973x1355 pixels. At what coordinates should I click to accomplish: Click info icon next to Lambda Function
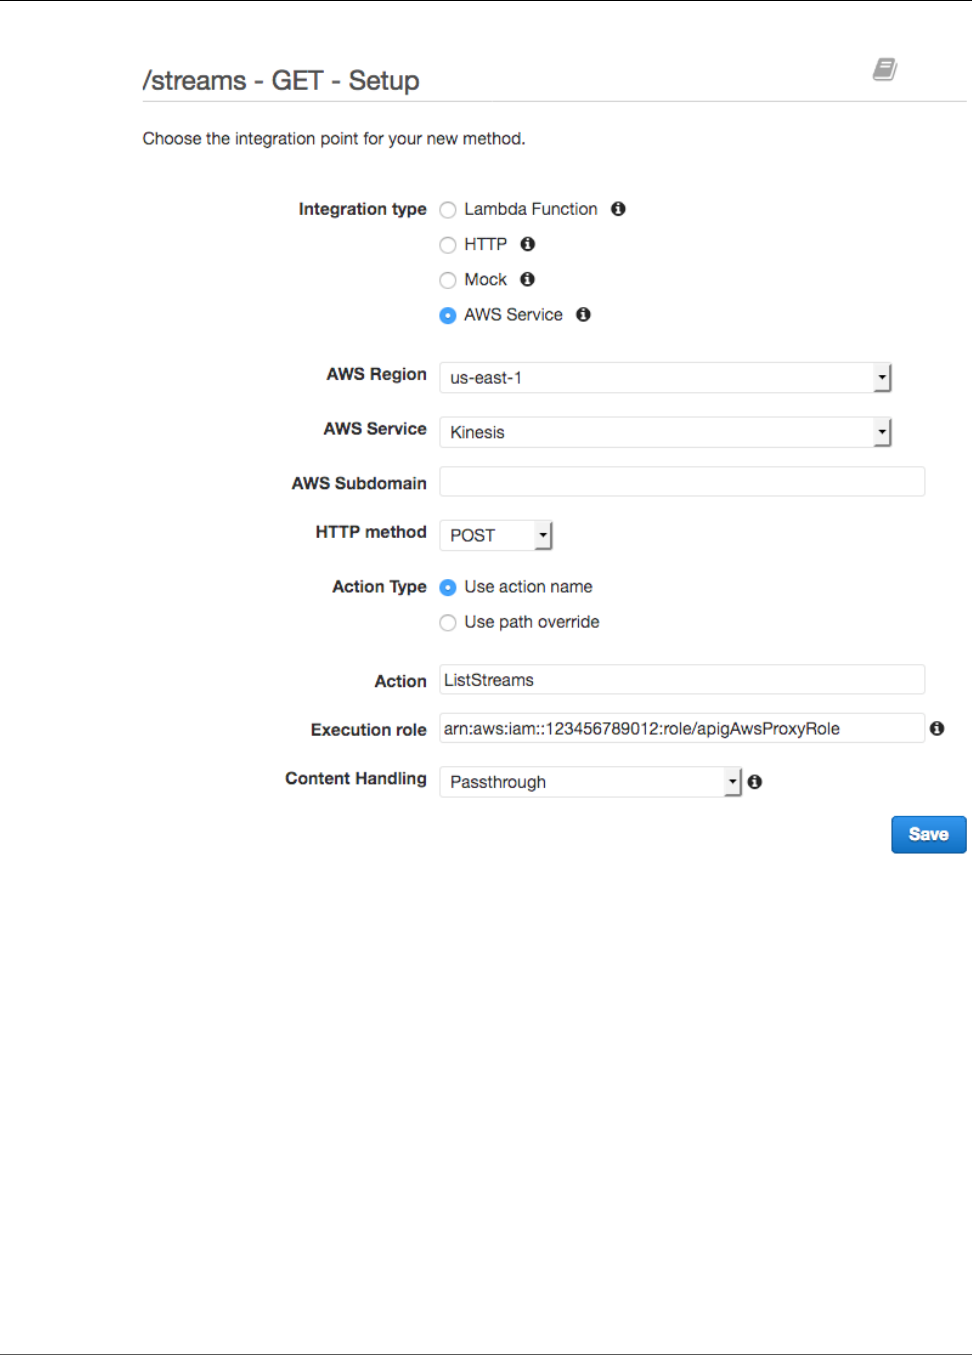[x=618, y=209]
